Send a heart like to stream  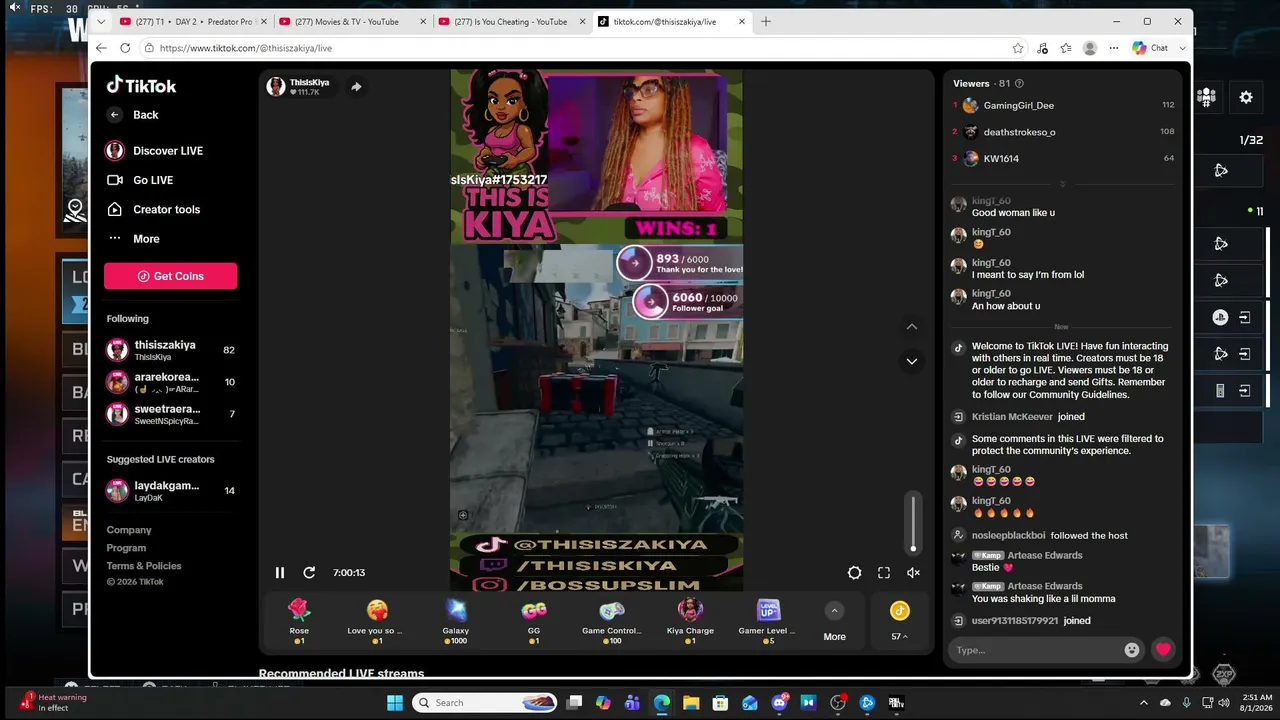pyautogui.click(x=1163, y=650)
